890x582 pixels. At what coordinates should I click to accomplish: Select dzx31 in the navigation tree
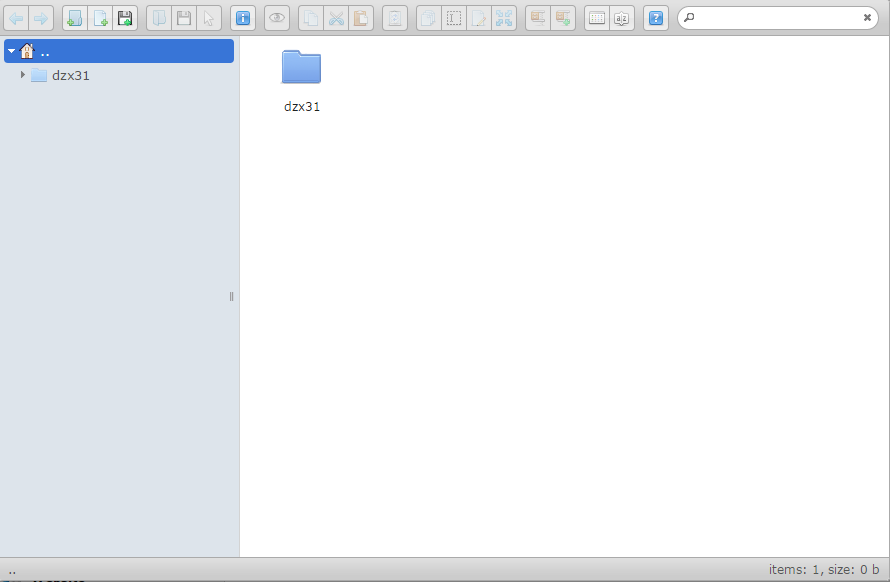[x=70, y=75]
